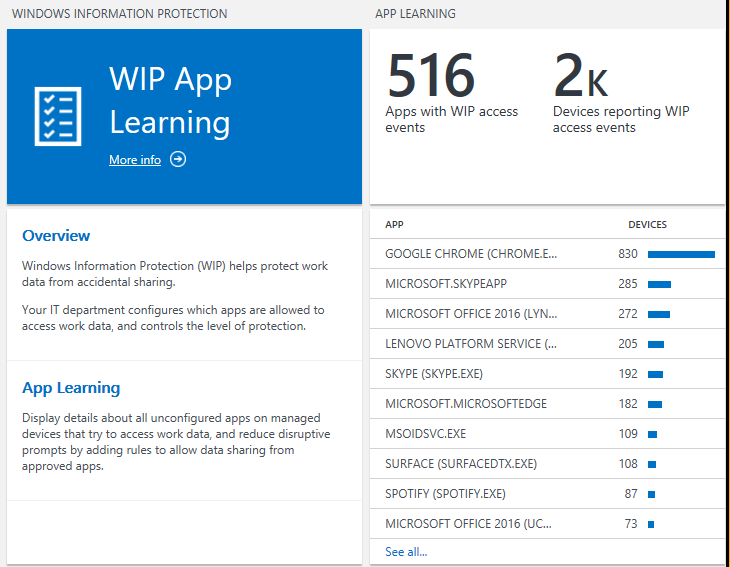The height and width of the screenshot is (567, 730).
Task: Click the WINDOWS INFORMATION PROTECTION header
Action: coord(120,14)
